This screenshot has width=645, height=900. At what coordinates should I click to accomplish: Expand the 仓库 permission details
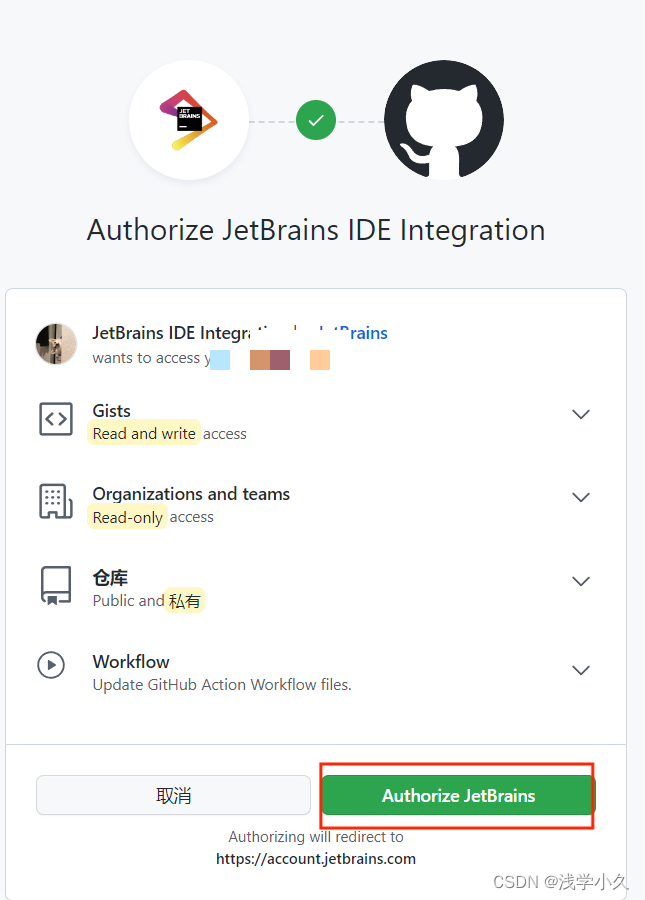tap(581, 581)
